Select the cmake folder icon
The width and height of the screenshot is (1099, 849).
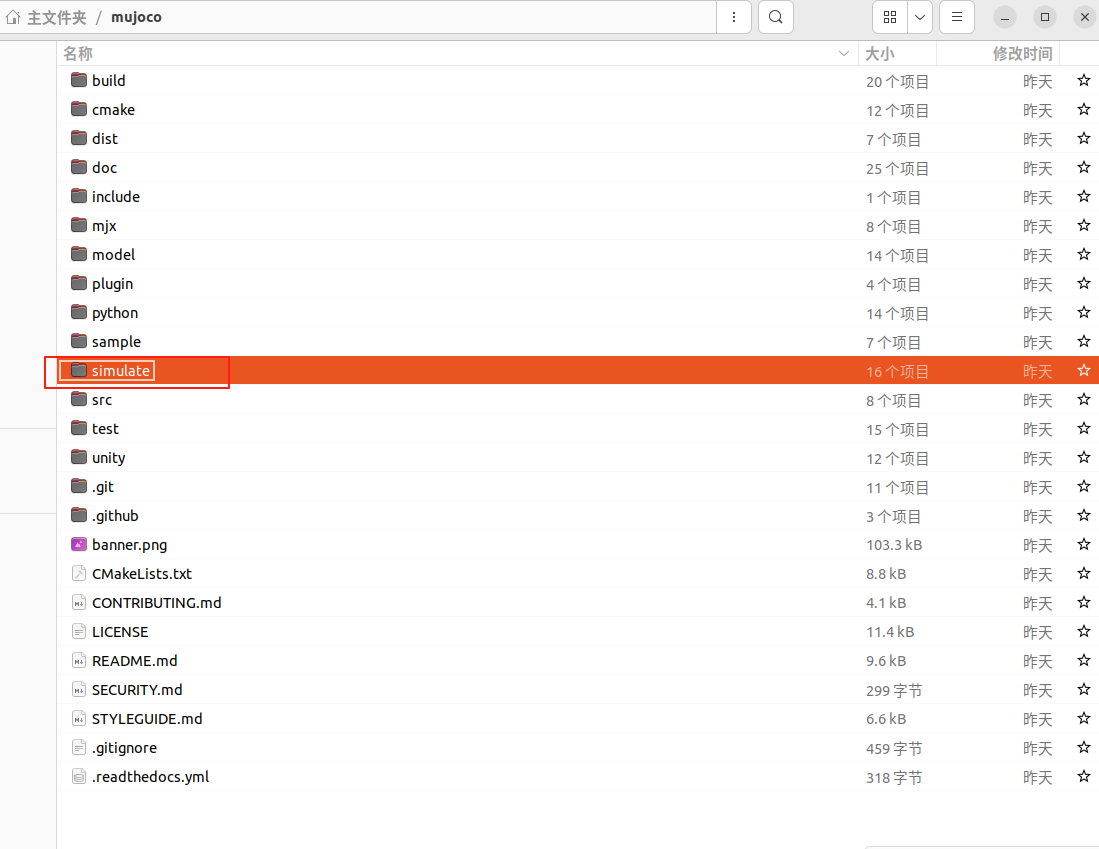[x=79, y=109]
